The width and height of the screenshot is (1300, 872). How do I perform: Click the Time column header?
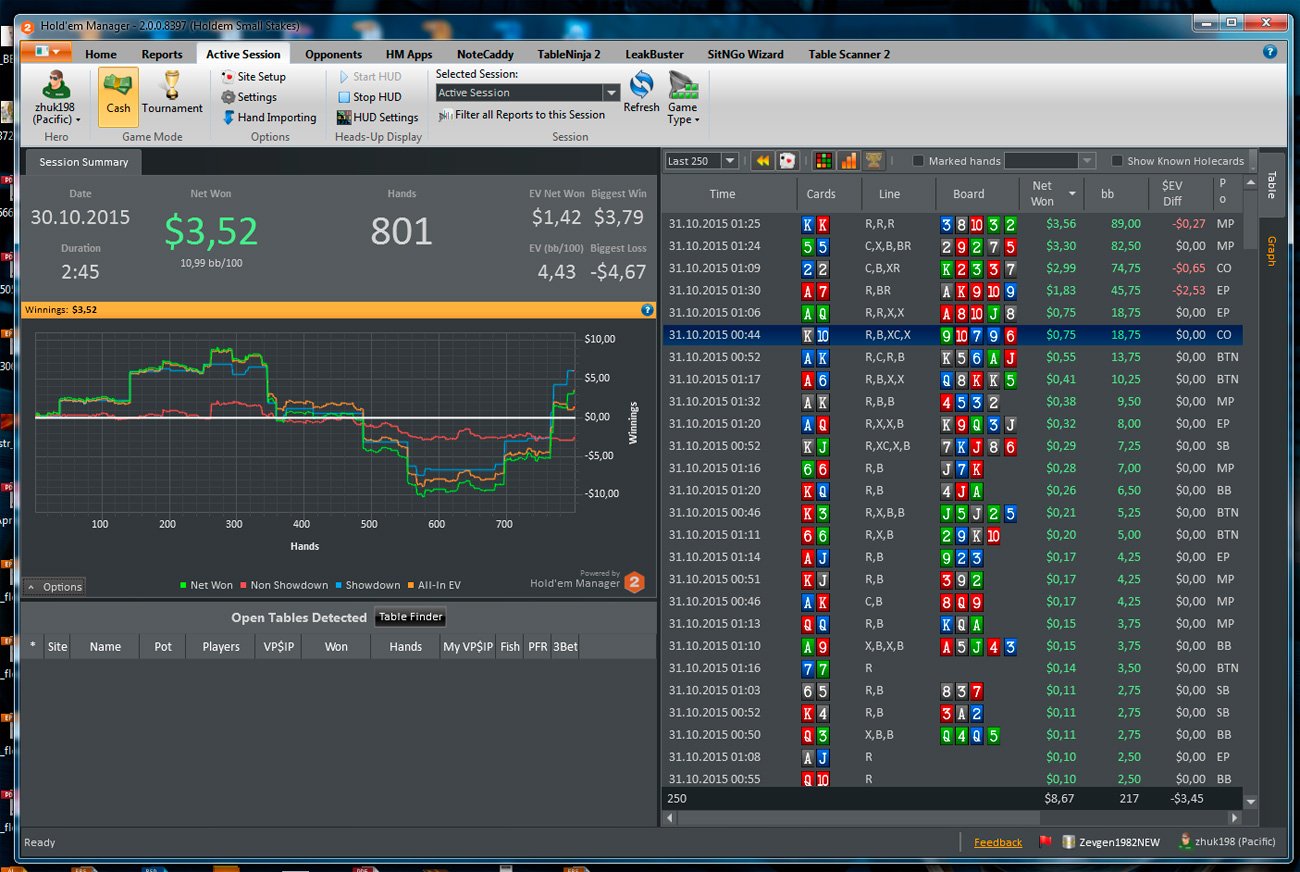pos(722,194)
